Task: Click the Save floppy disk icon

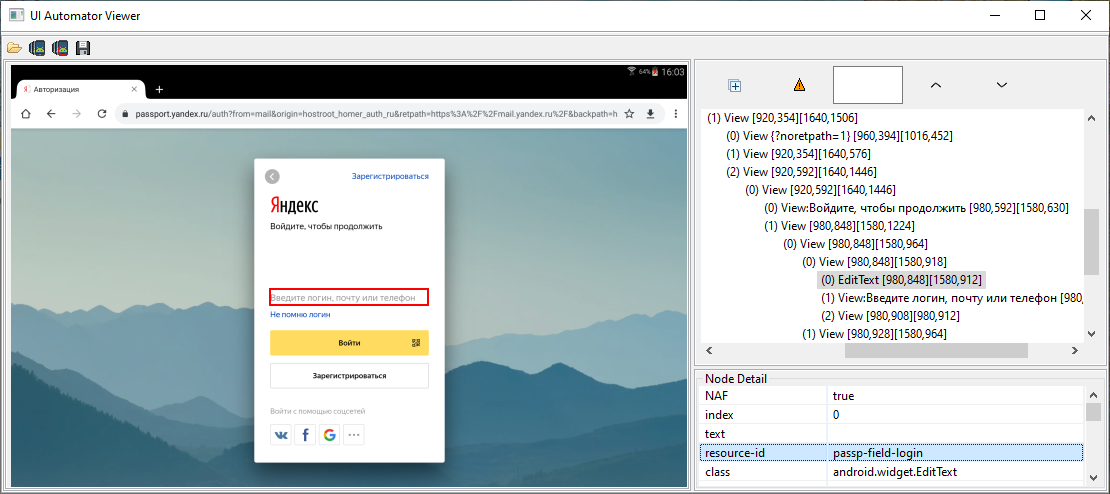Action: click(x=83, y=48)
